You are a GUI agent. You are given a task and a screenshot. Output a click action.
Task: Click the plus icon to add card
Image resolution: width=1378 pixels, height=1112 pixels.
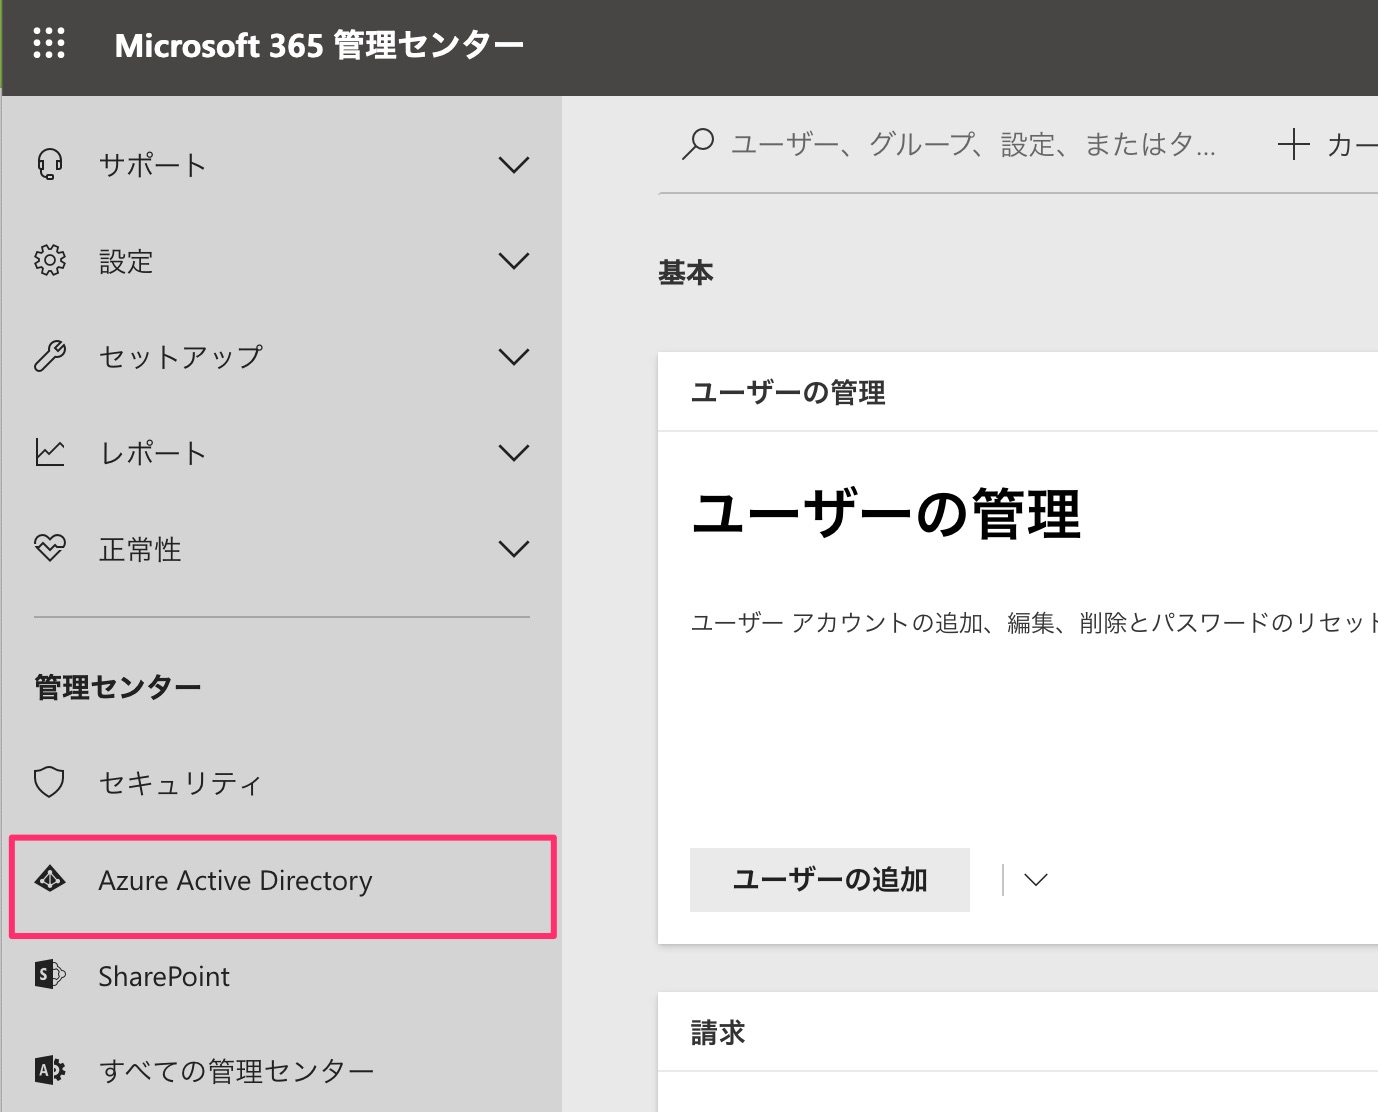pyautogui.click(x=1293, y=144)
